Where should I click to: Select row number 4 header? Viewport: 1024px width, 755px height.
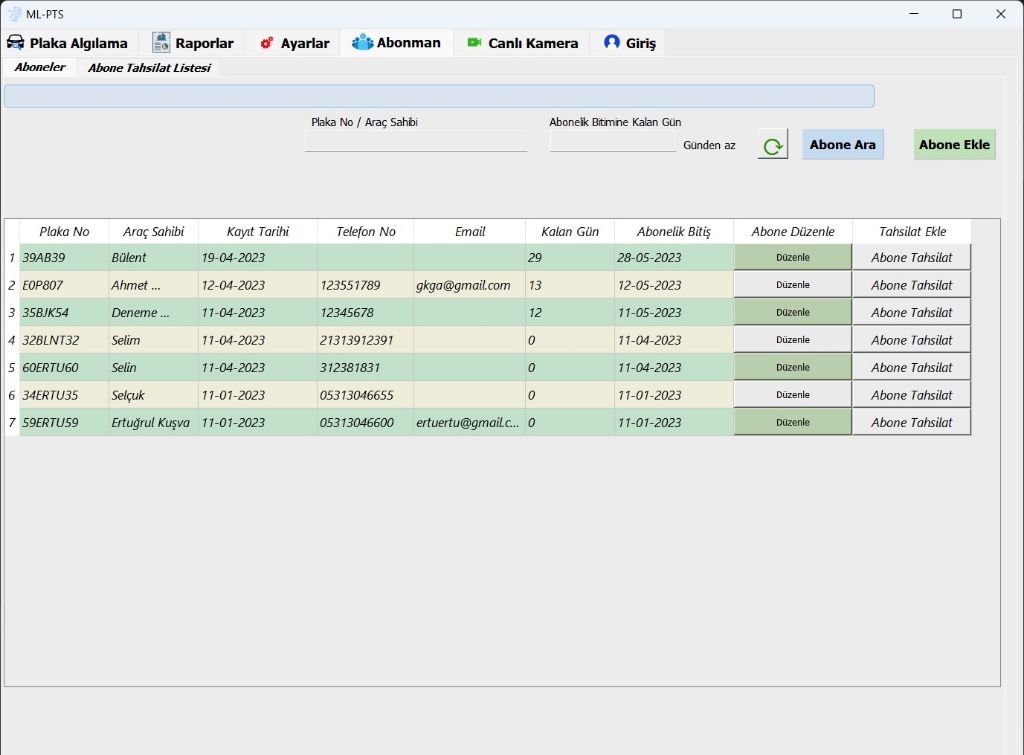[12, 340]
